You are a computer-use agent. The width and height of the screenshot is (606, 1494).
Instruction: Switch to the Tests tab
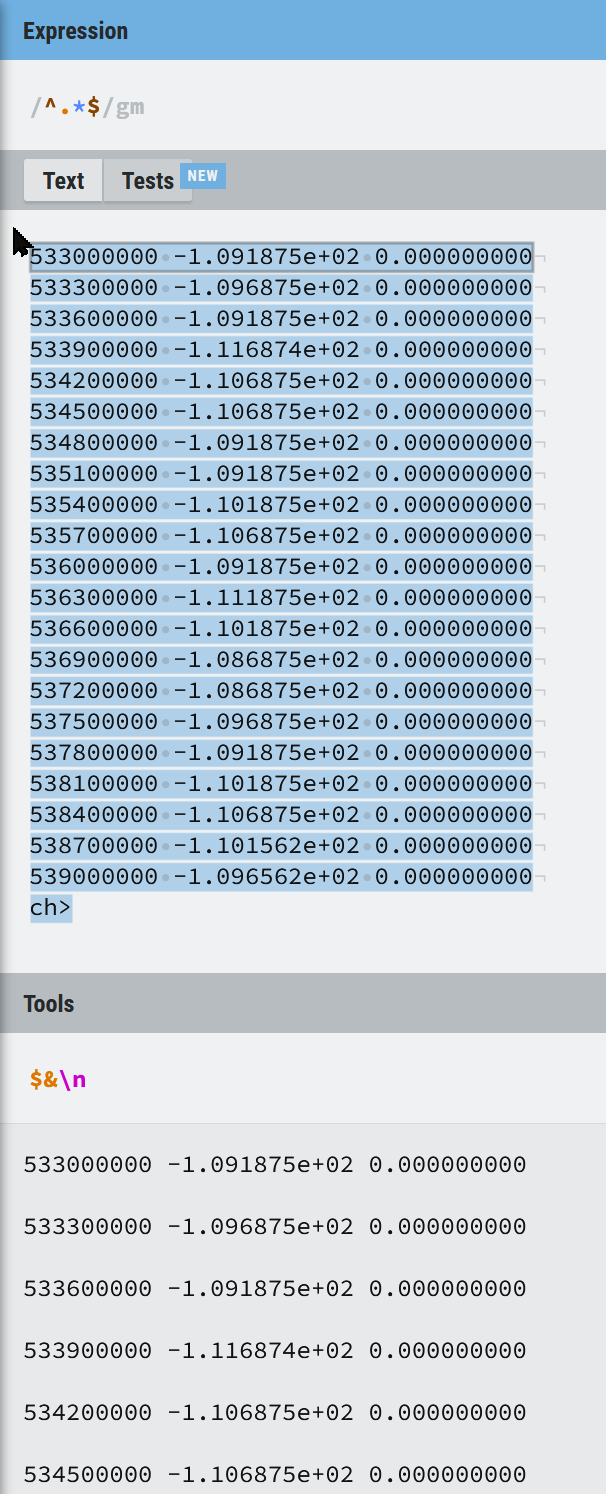point(147,181)
